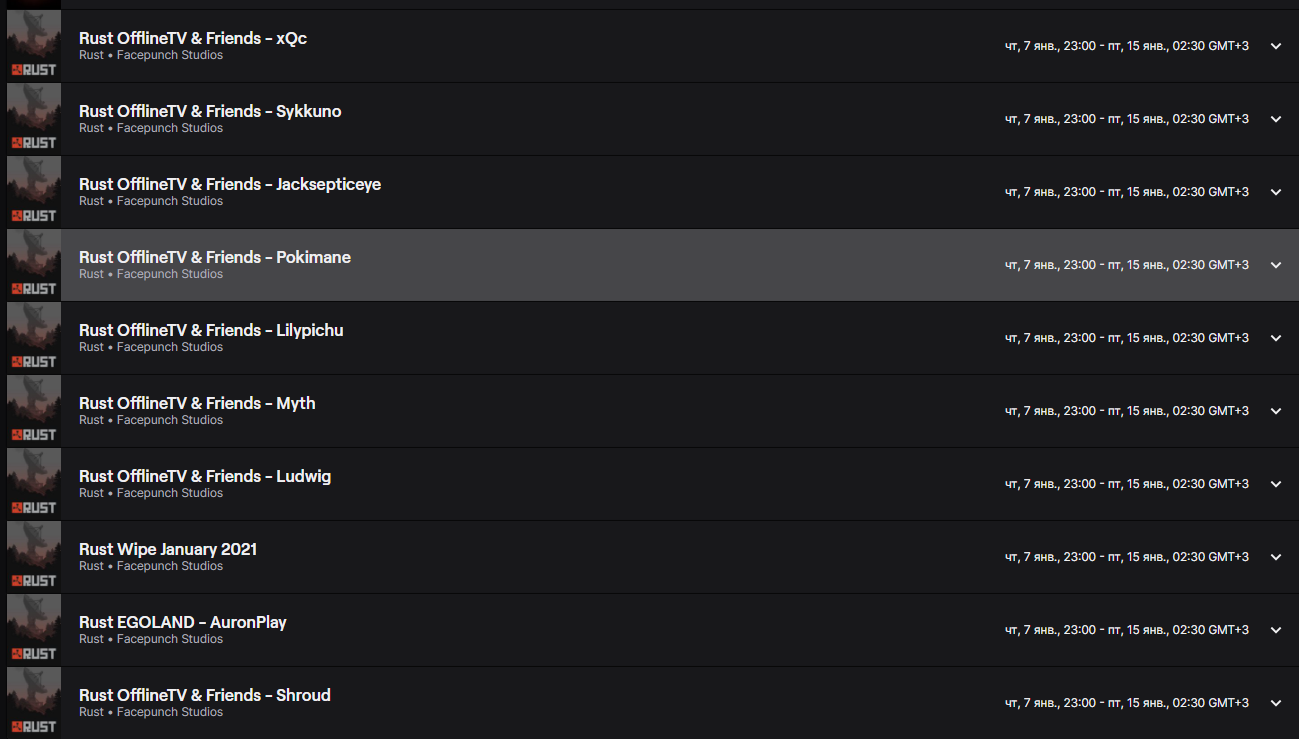Click the Rust thumbnail beside Pokimane campaign
The height and width of the screenshot is (739, 1299).
click(x=34, y=265)
